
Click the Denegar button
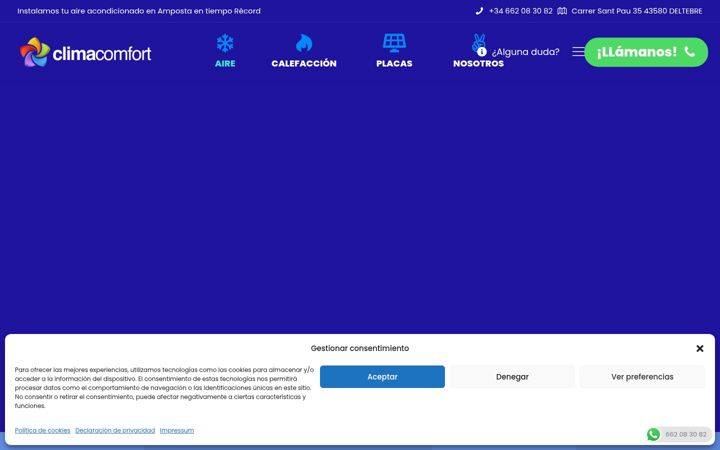512,377
